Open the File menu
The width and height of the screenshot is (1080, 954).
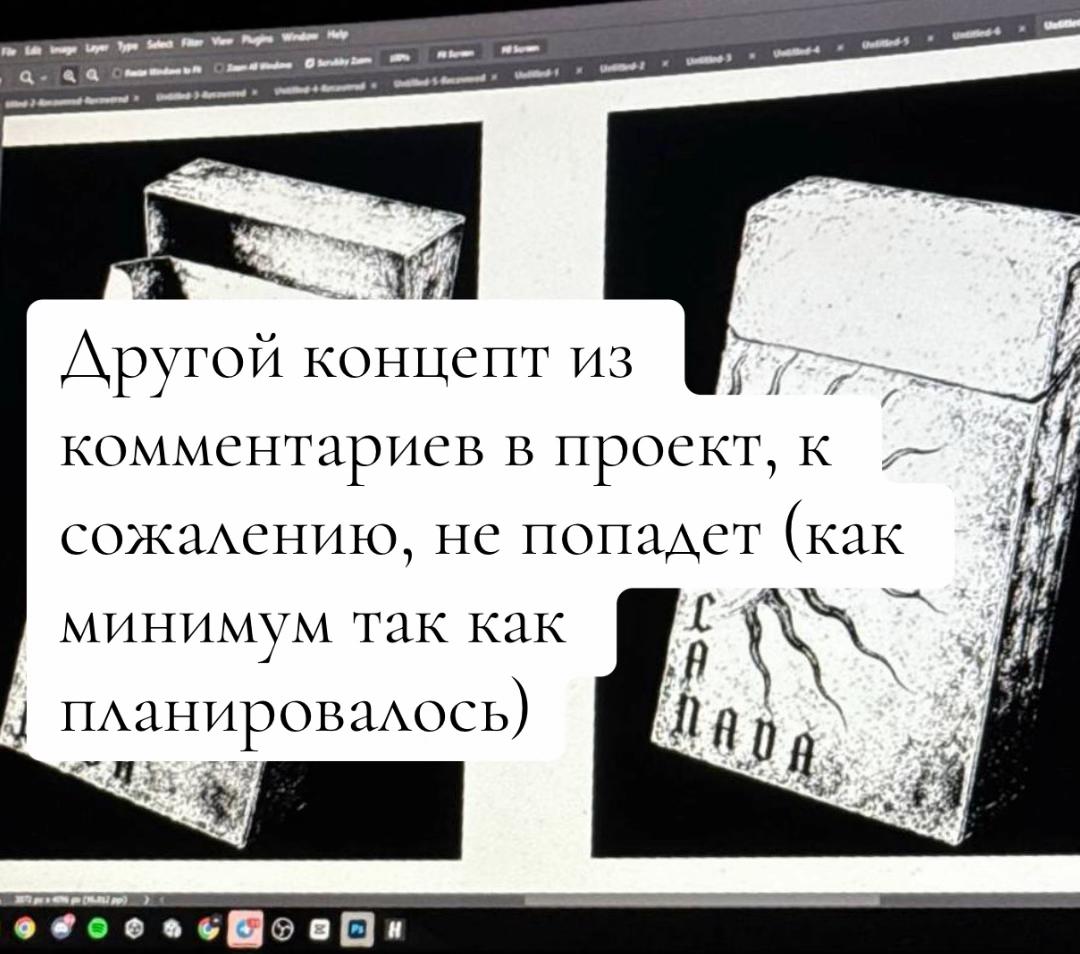[8, 52]
